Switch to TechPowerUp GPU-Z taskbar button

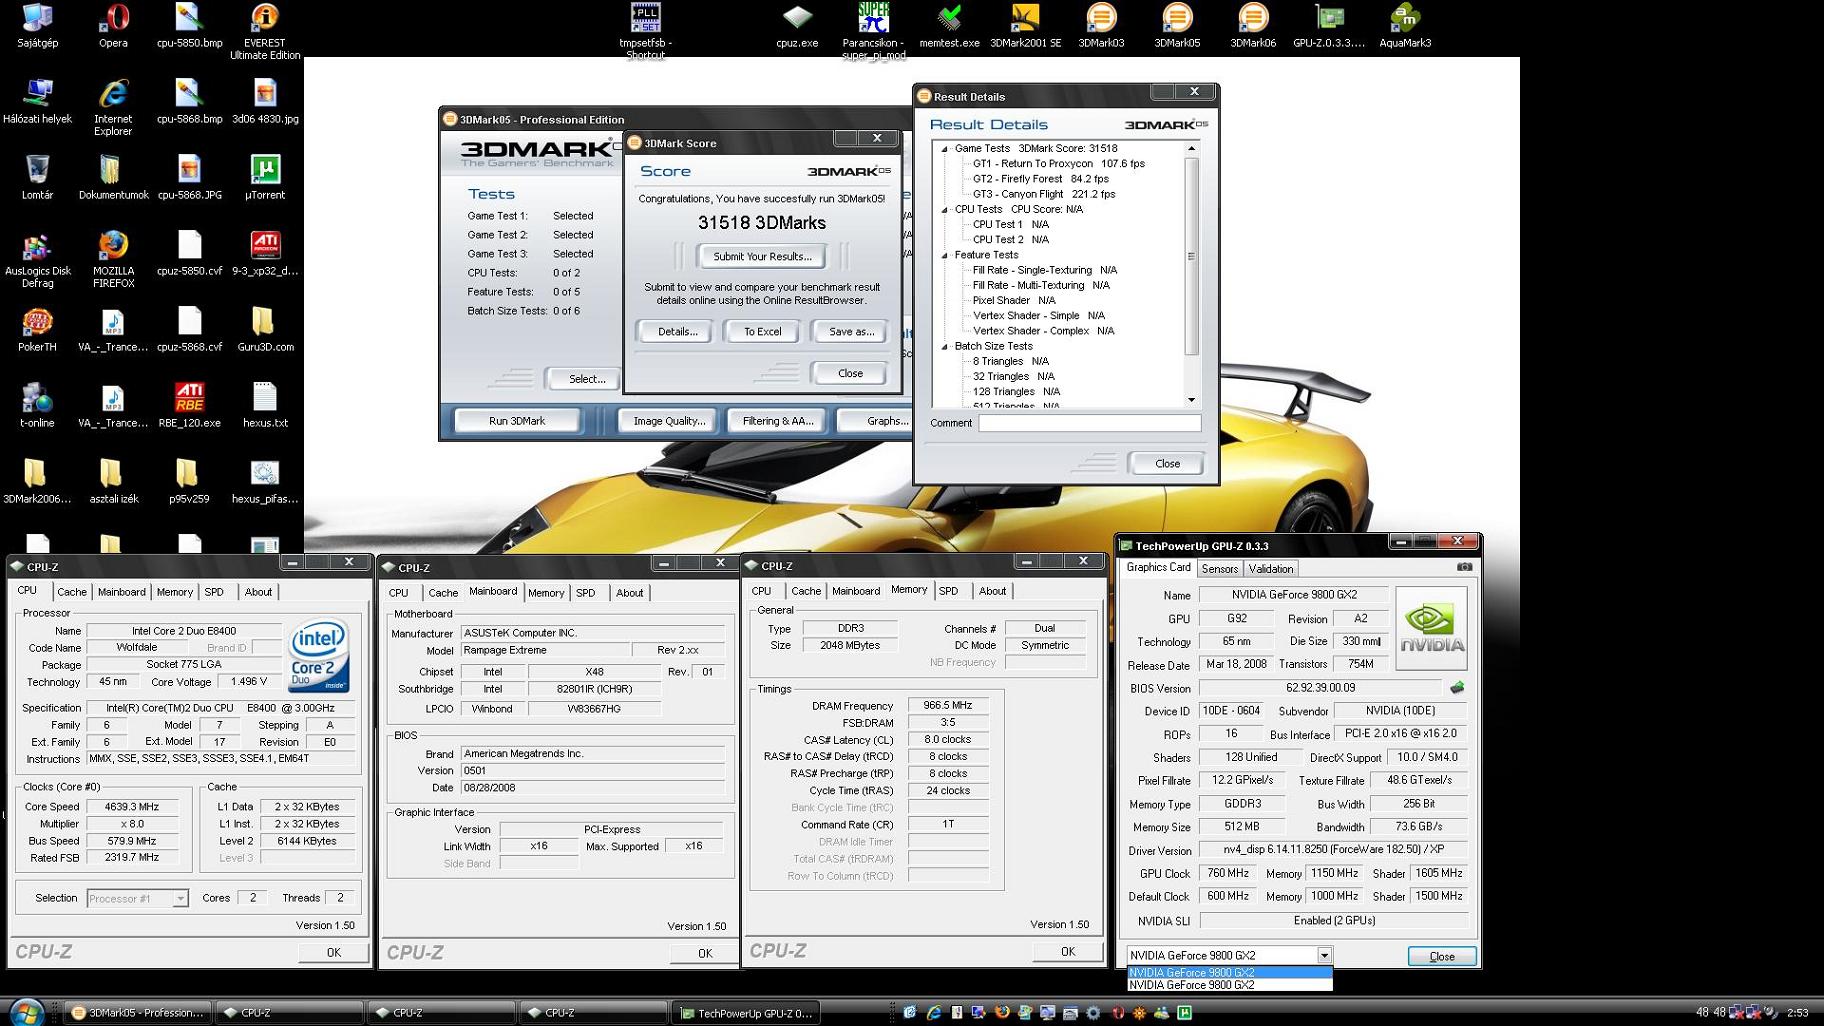[x=744, y=1013]
